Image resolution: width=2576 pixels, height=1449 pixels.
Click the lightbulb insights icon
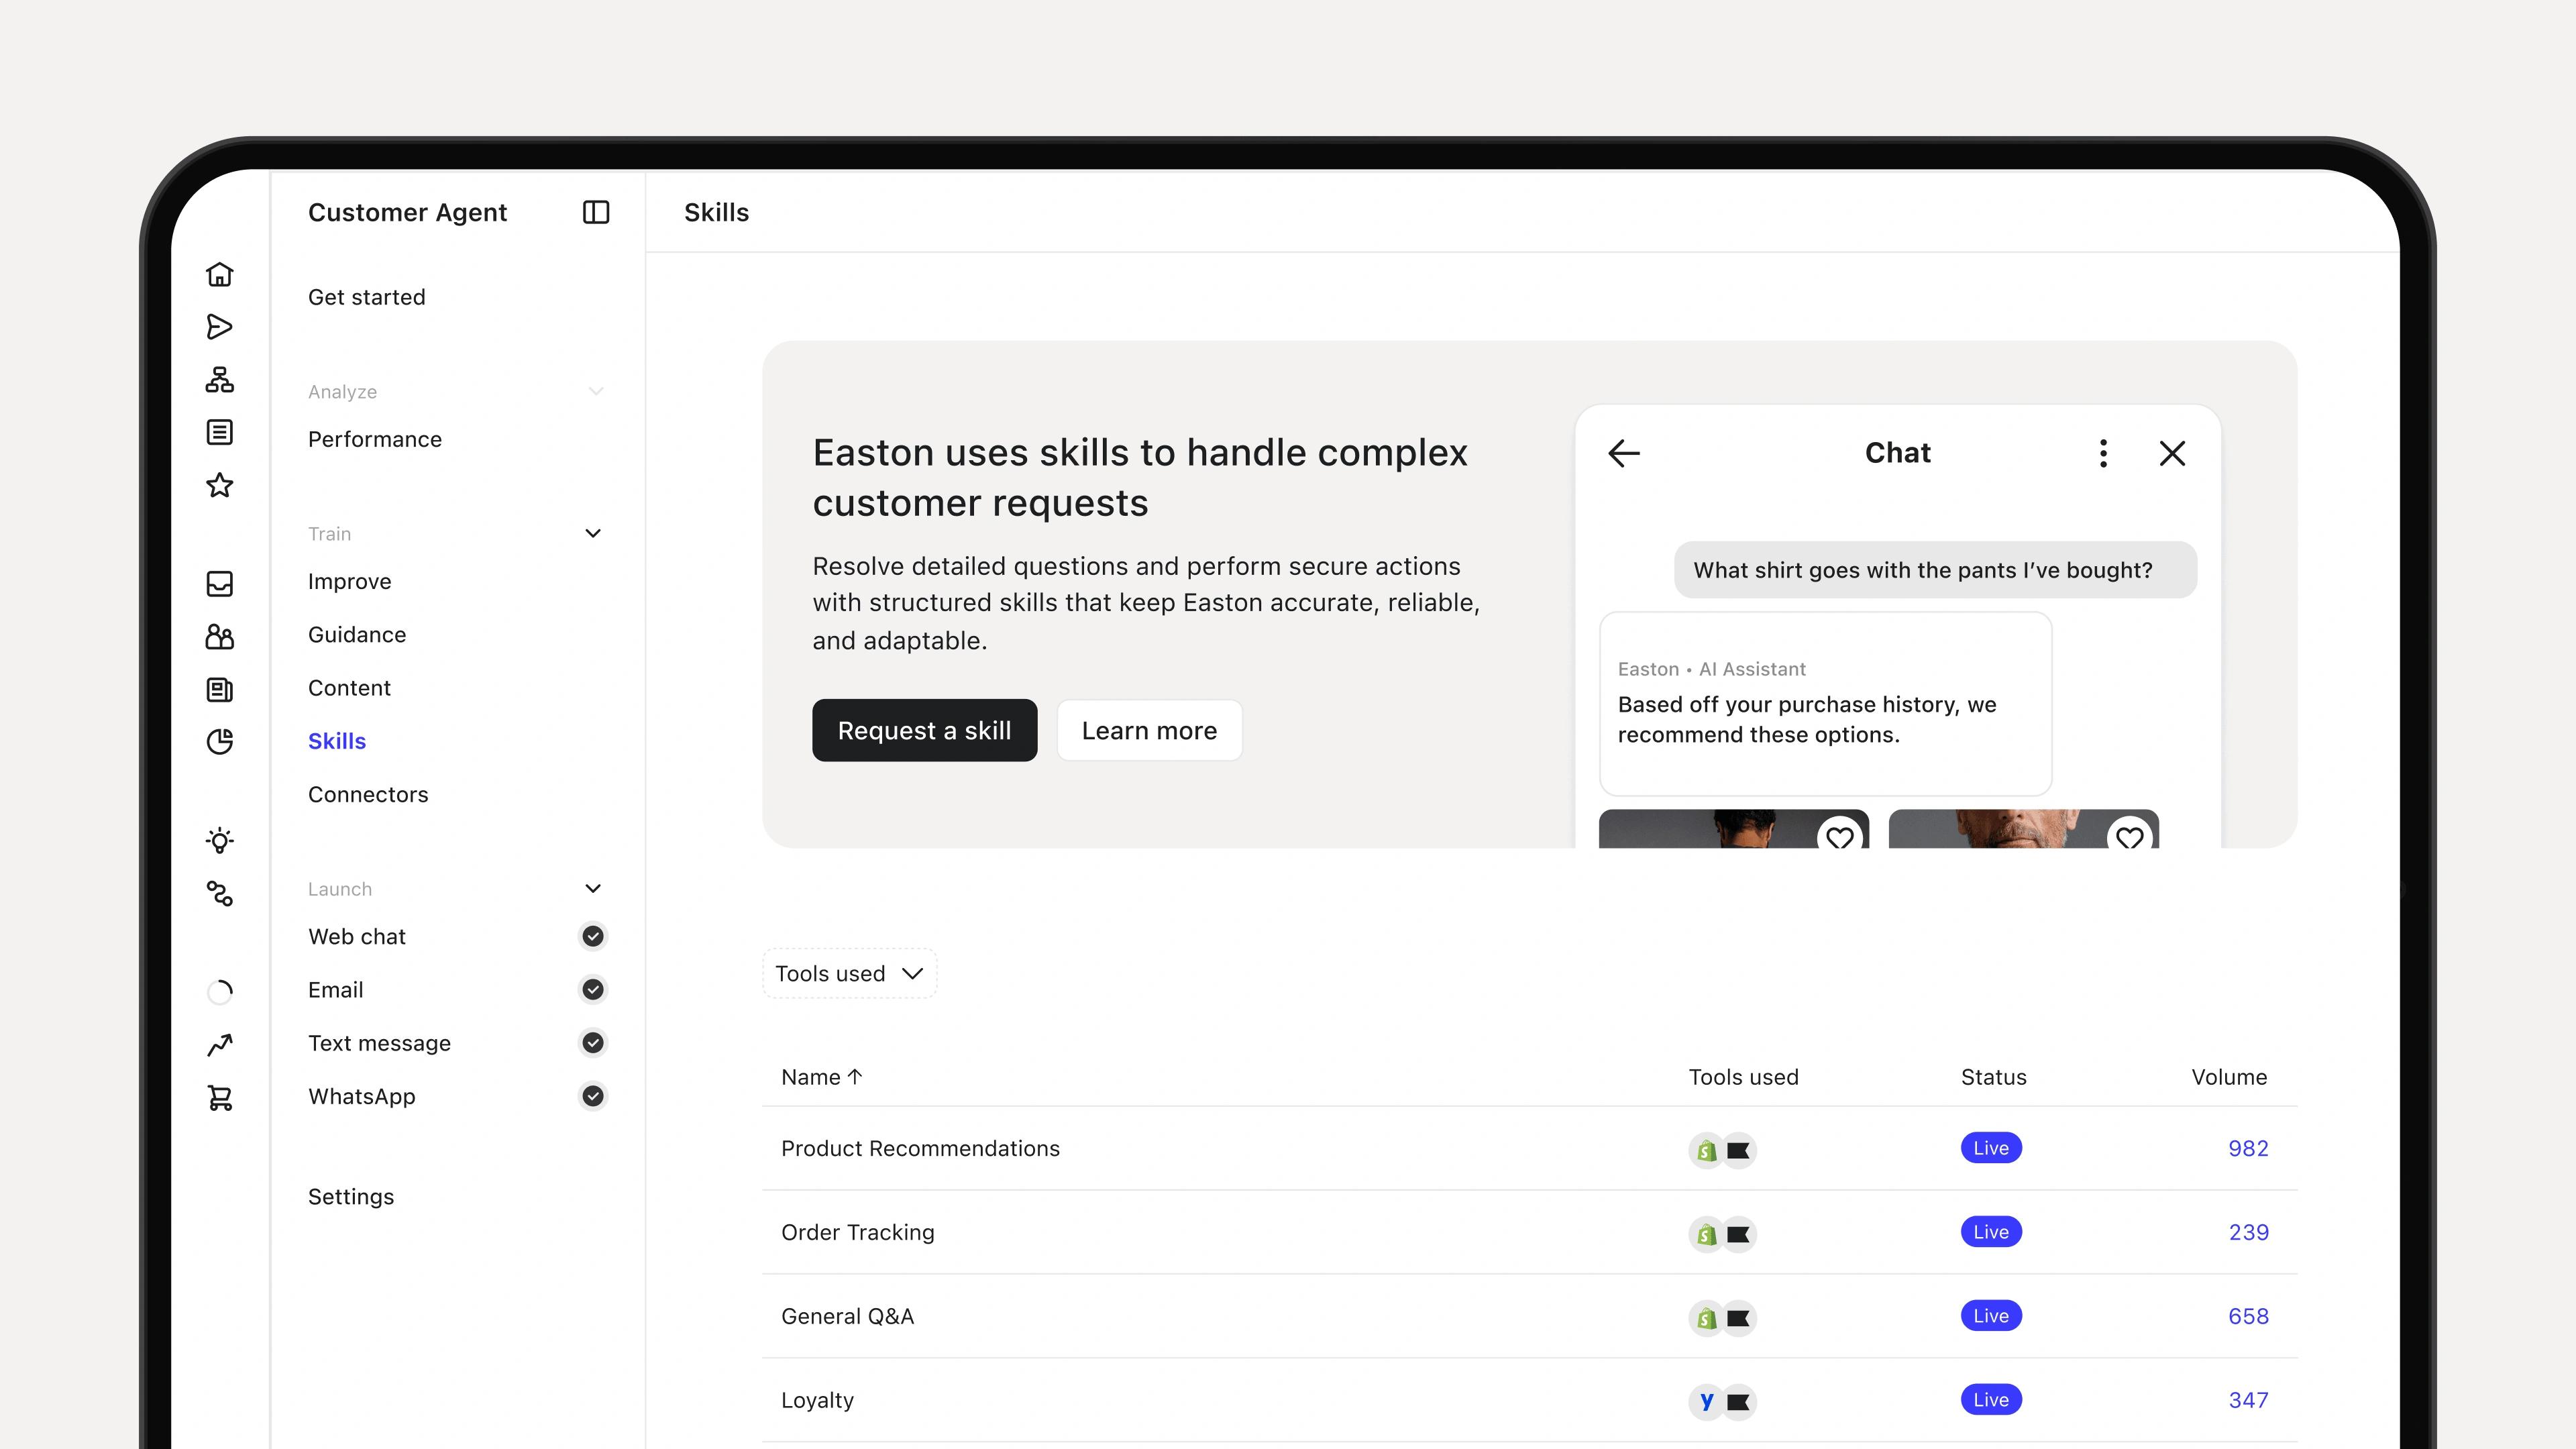(220, 840)
